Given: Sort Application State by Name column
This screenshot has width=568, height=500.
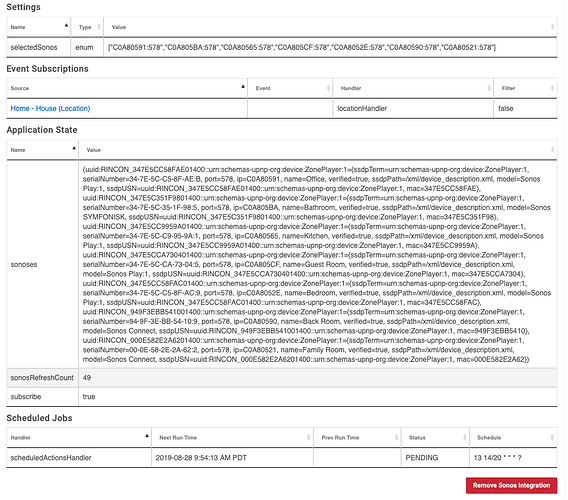Looking at the screenshot, I should pyautogui.click(x=42, y=150).
